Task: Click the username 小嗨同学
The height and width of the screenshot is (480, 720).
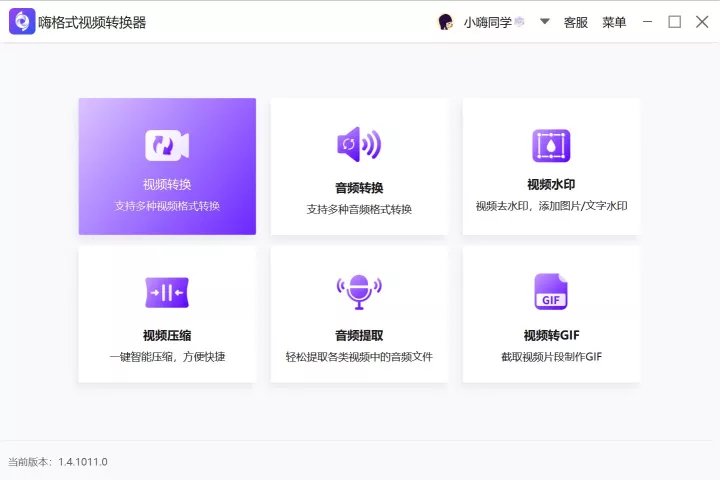Action: (x=488, y=22)
